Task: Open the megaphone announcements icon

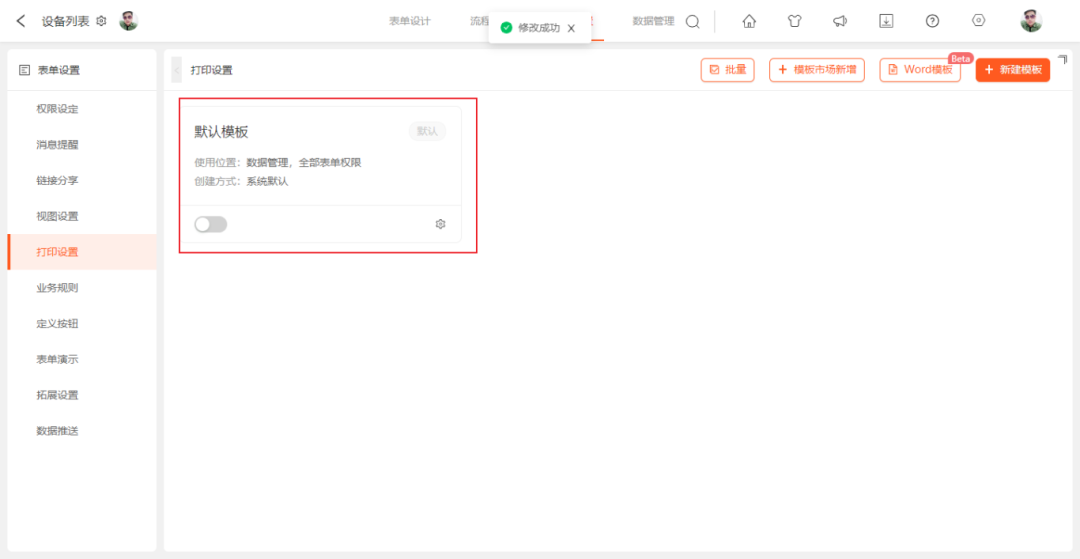Action: [840, 21]
